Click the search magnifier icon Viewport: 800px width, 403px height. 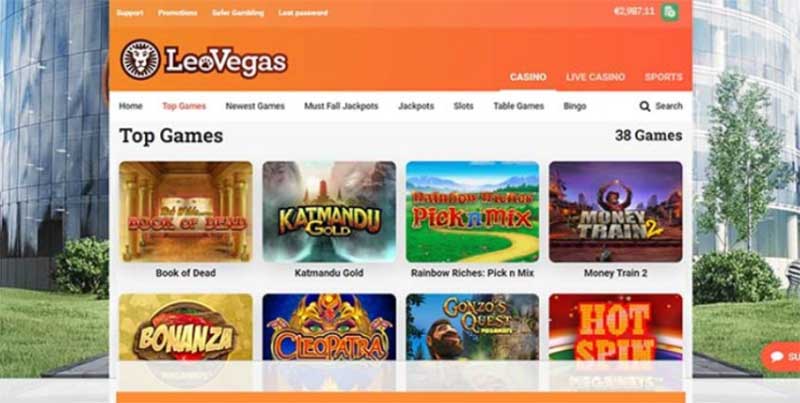tap(644, 106)
